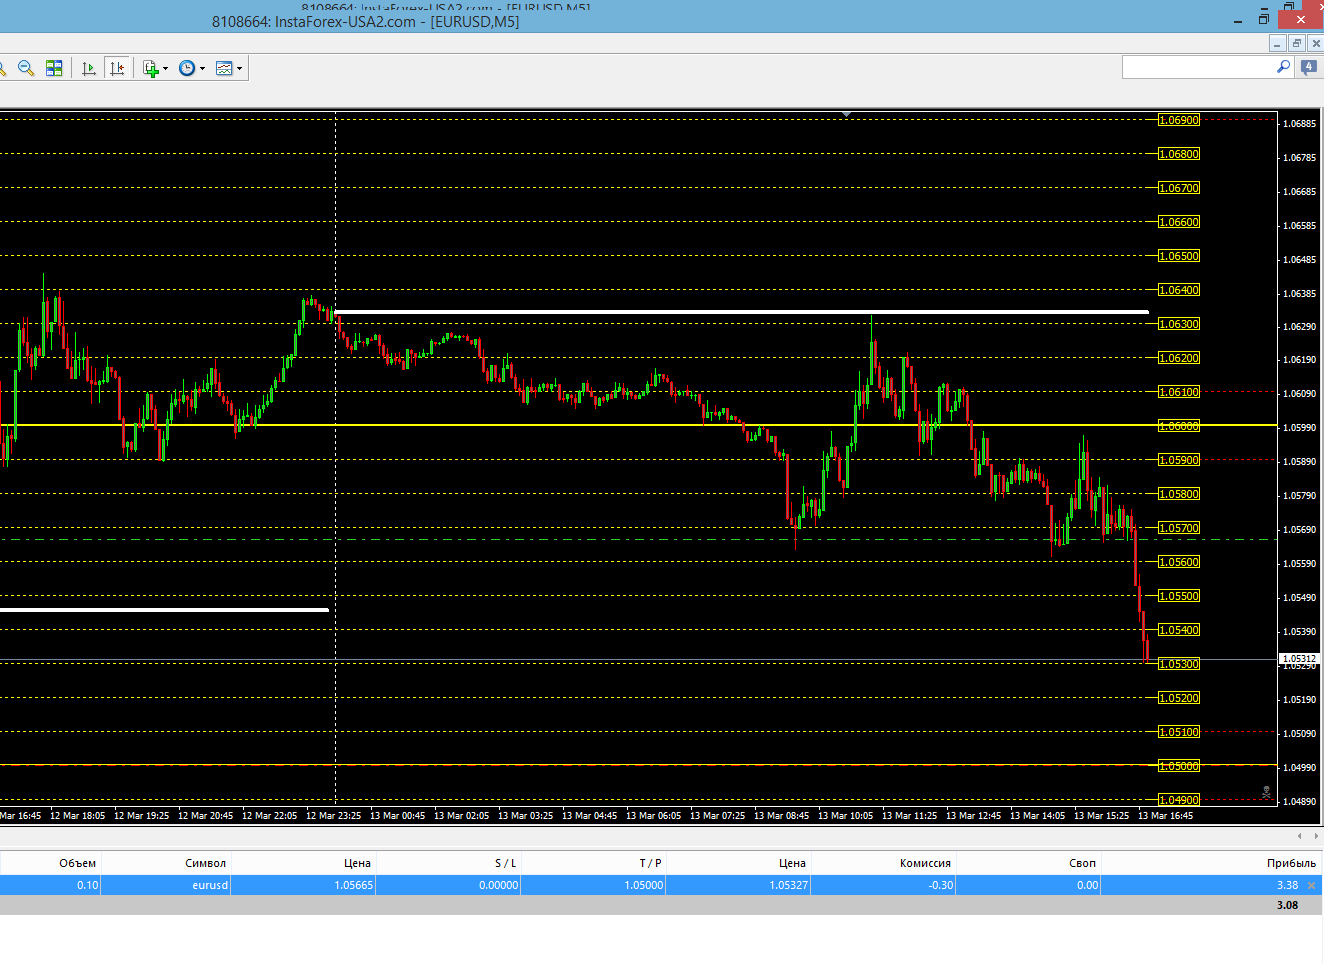Click the total balance 3.08

pos(1287,905)
